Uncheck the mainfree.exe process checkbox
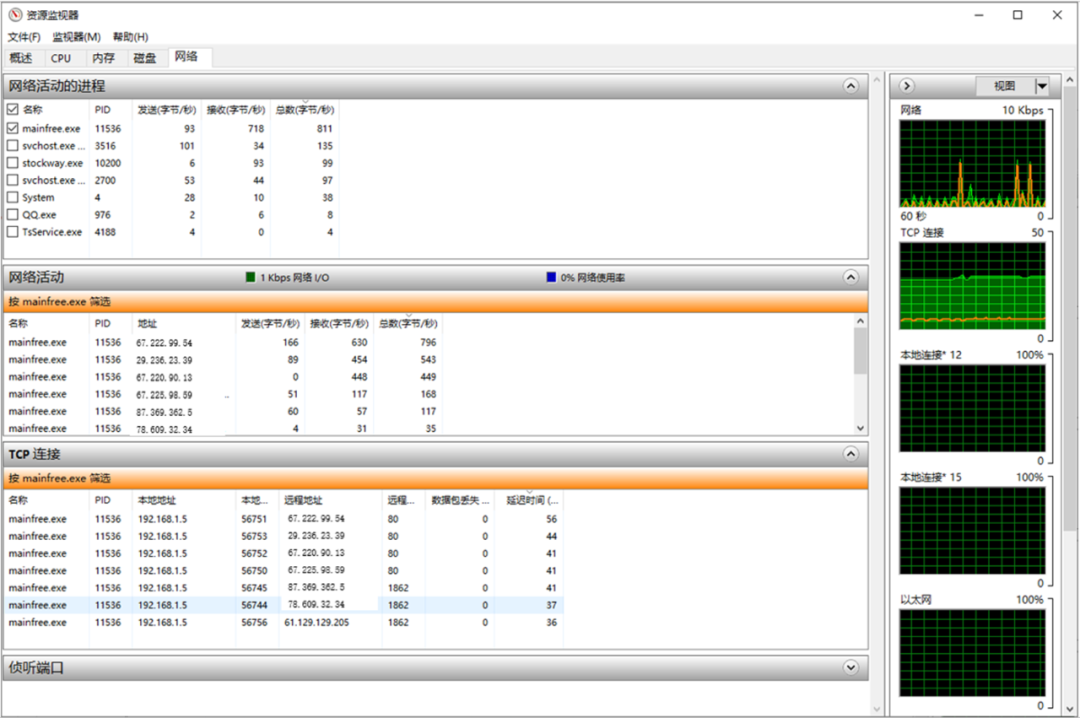 tap(13, 128)
